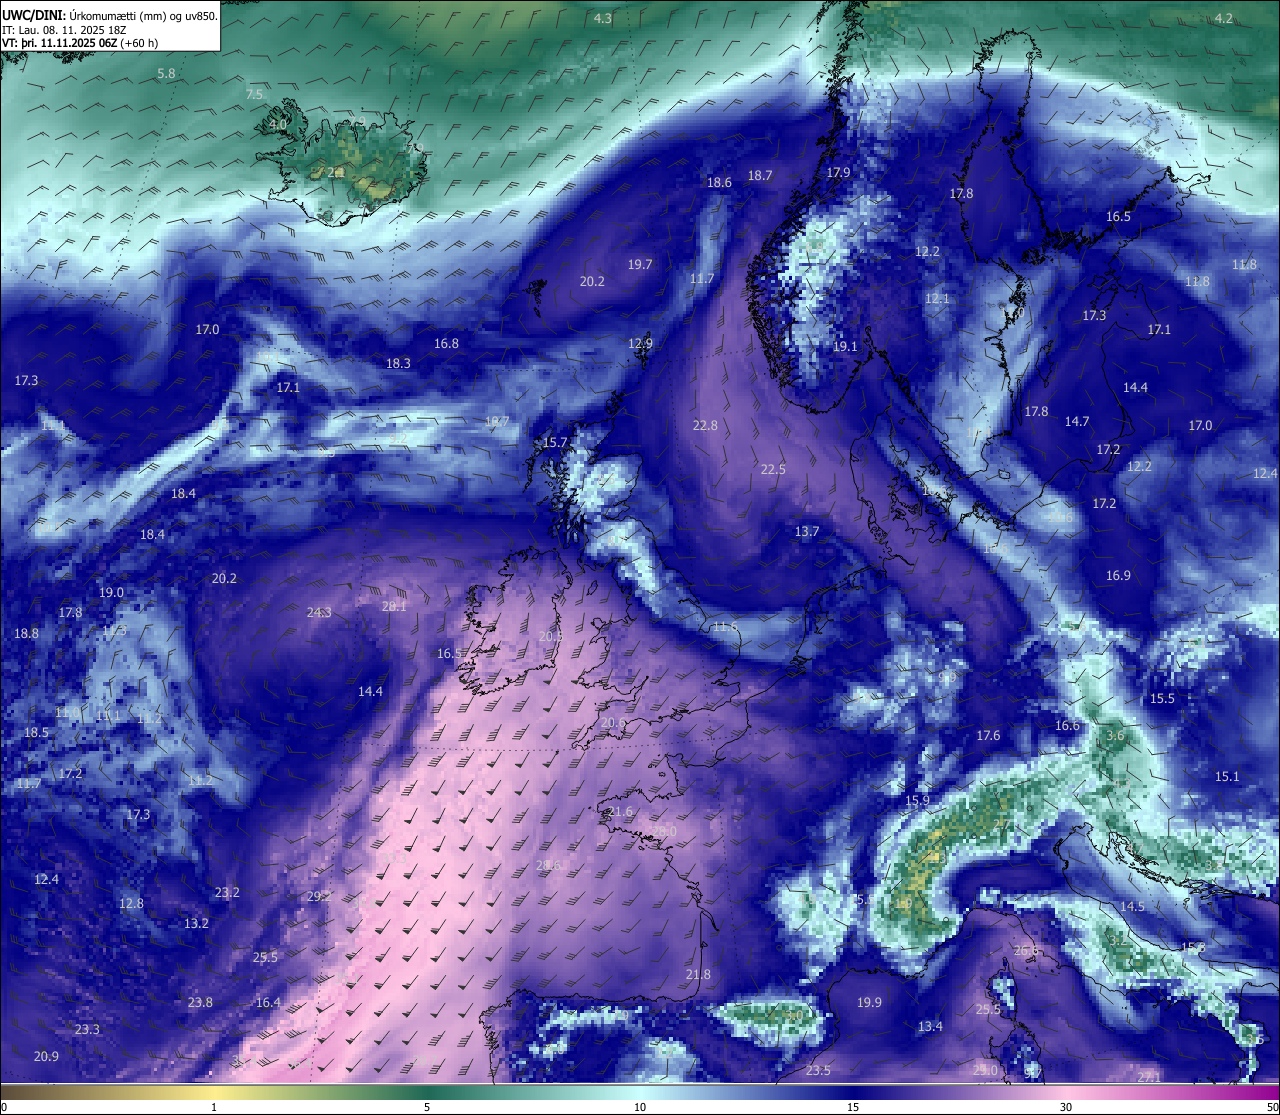Click the 15.5 value on the right side
The width and height of the screenshot is (1280, 1115).
click(1162, 699)
